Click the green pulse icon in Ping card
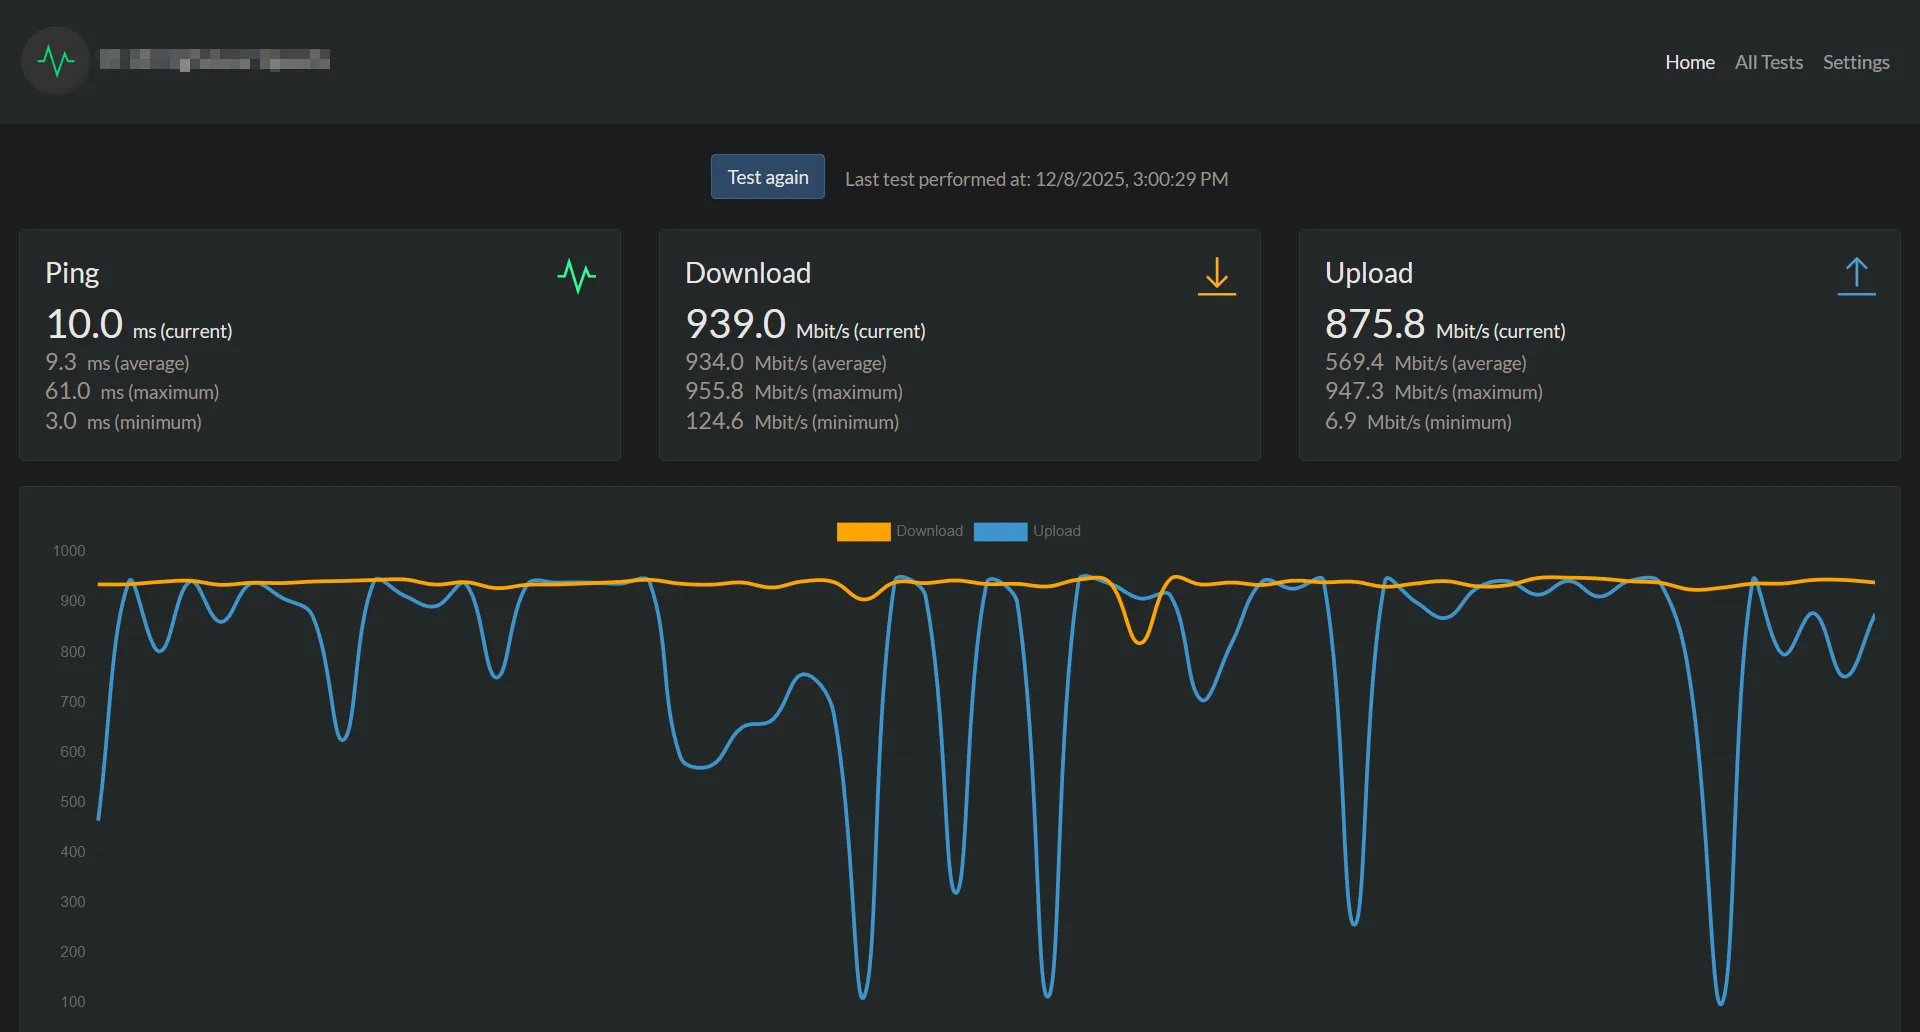Screen dimensions: 1920x1032 (576, 275)
